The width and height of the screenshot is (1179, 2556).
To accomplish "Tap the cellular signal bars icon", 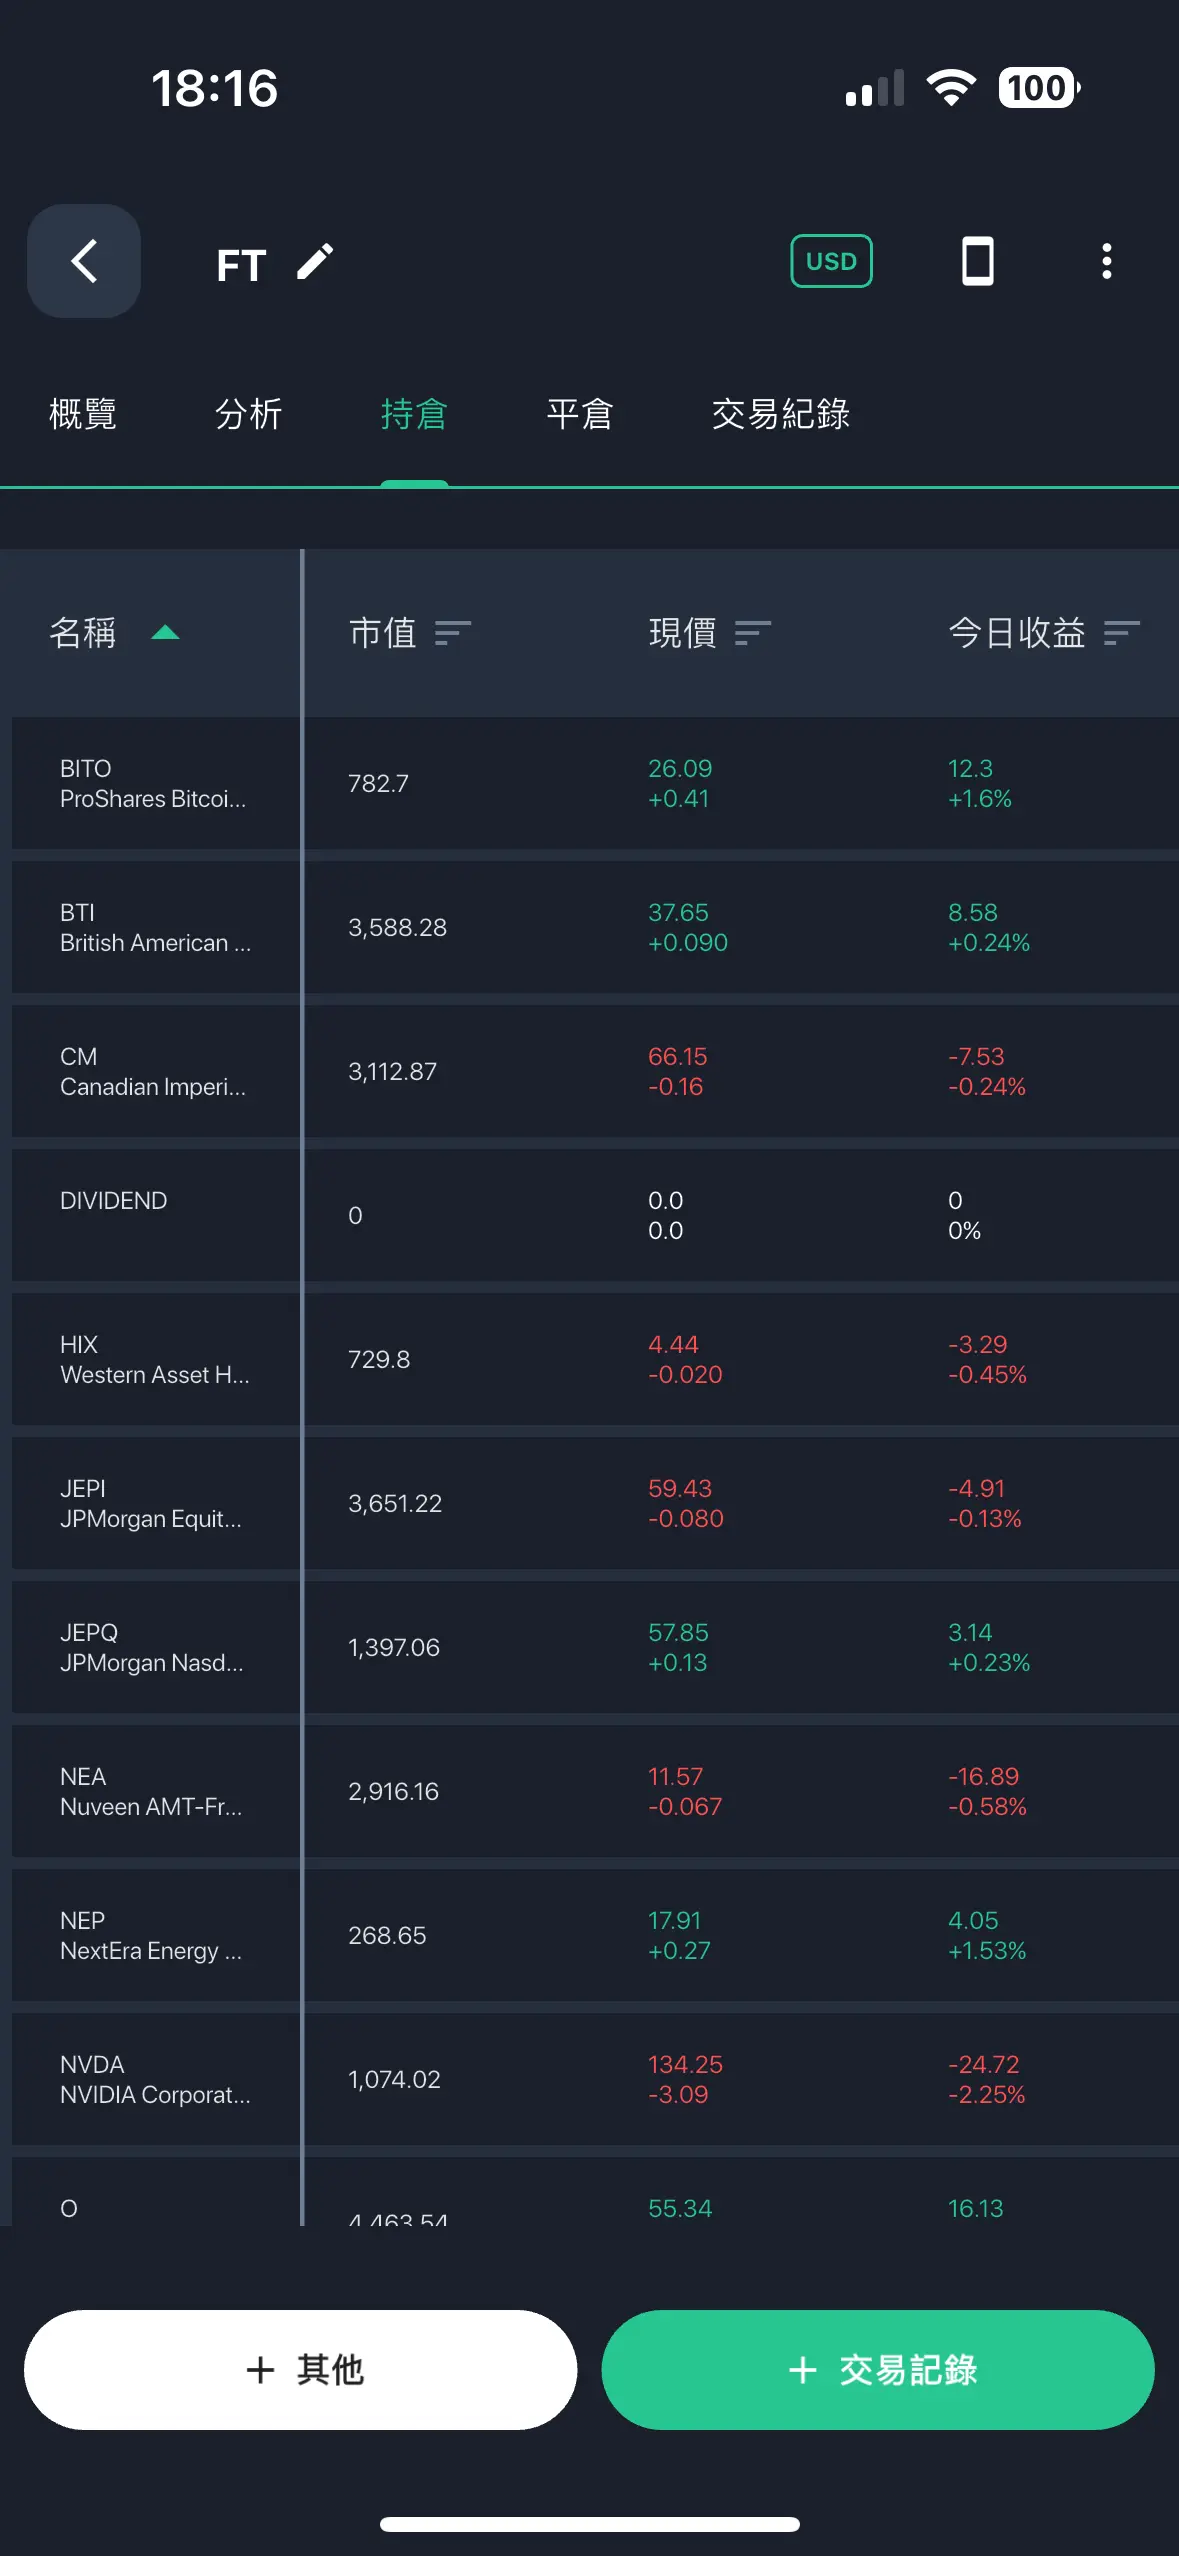I will pyautogui.click(x=874, y=88).
